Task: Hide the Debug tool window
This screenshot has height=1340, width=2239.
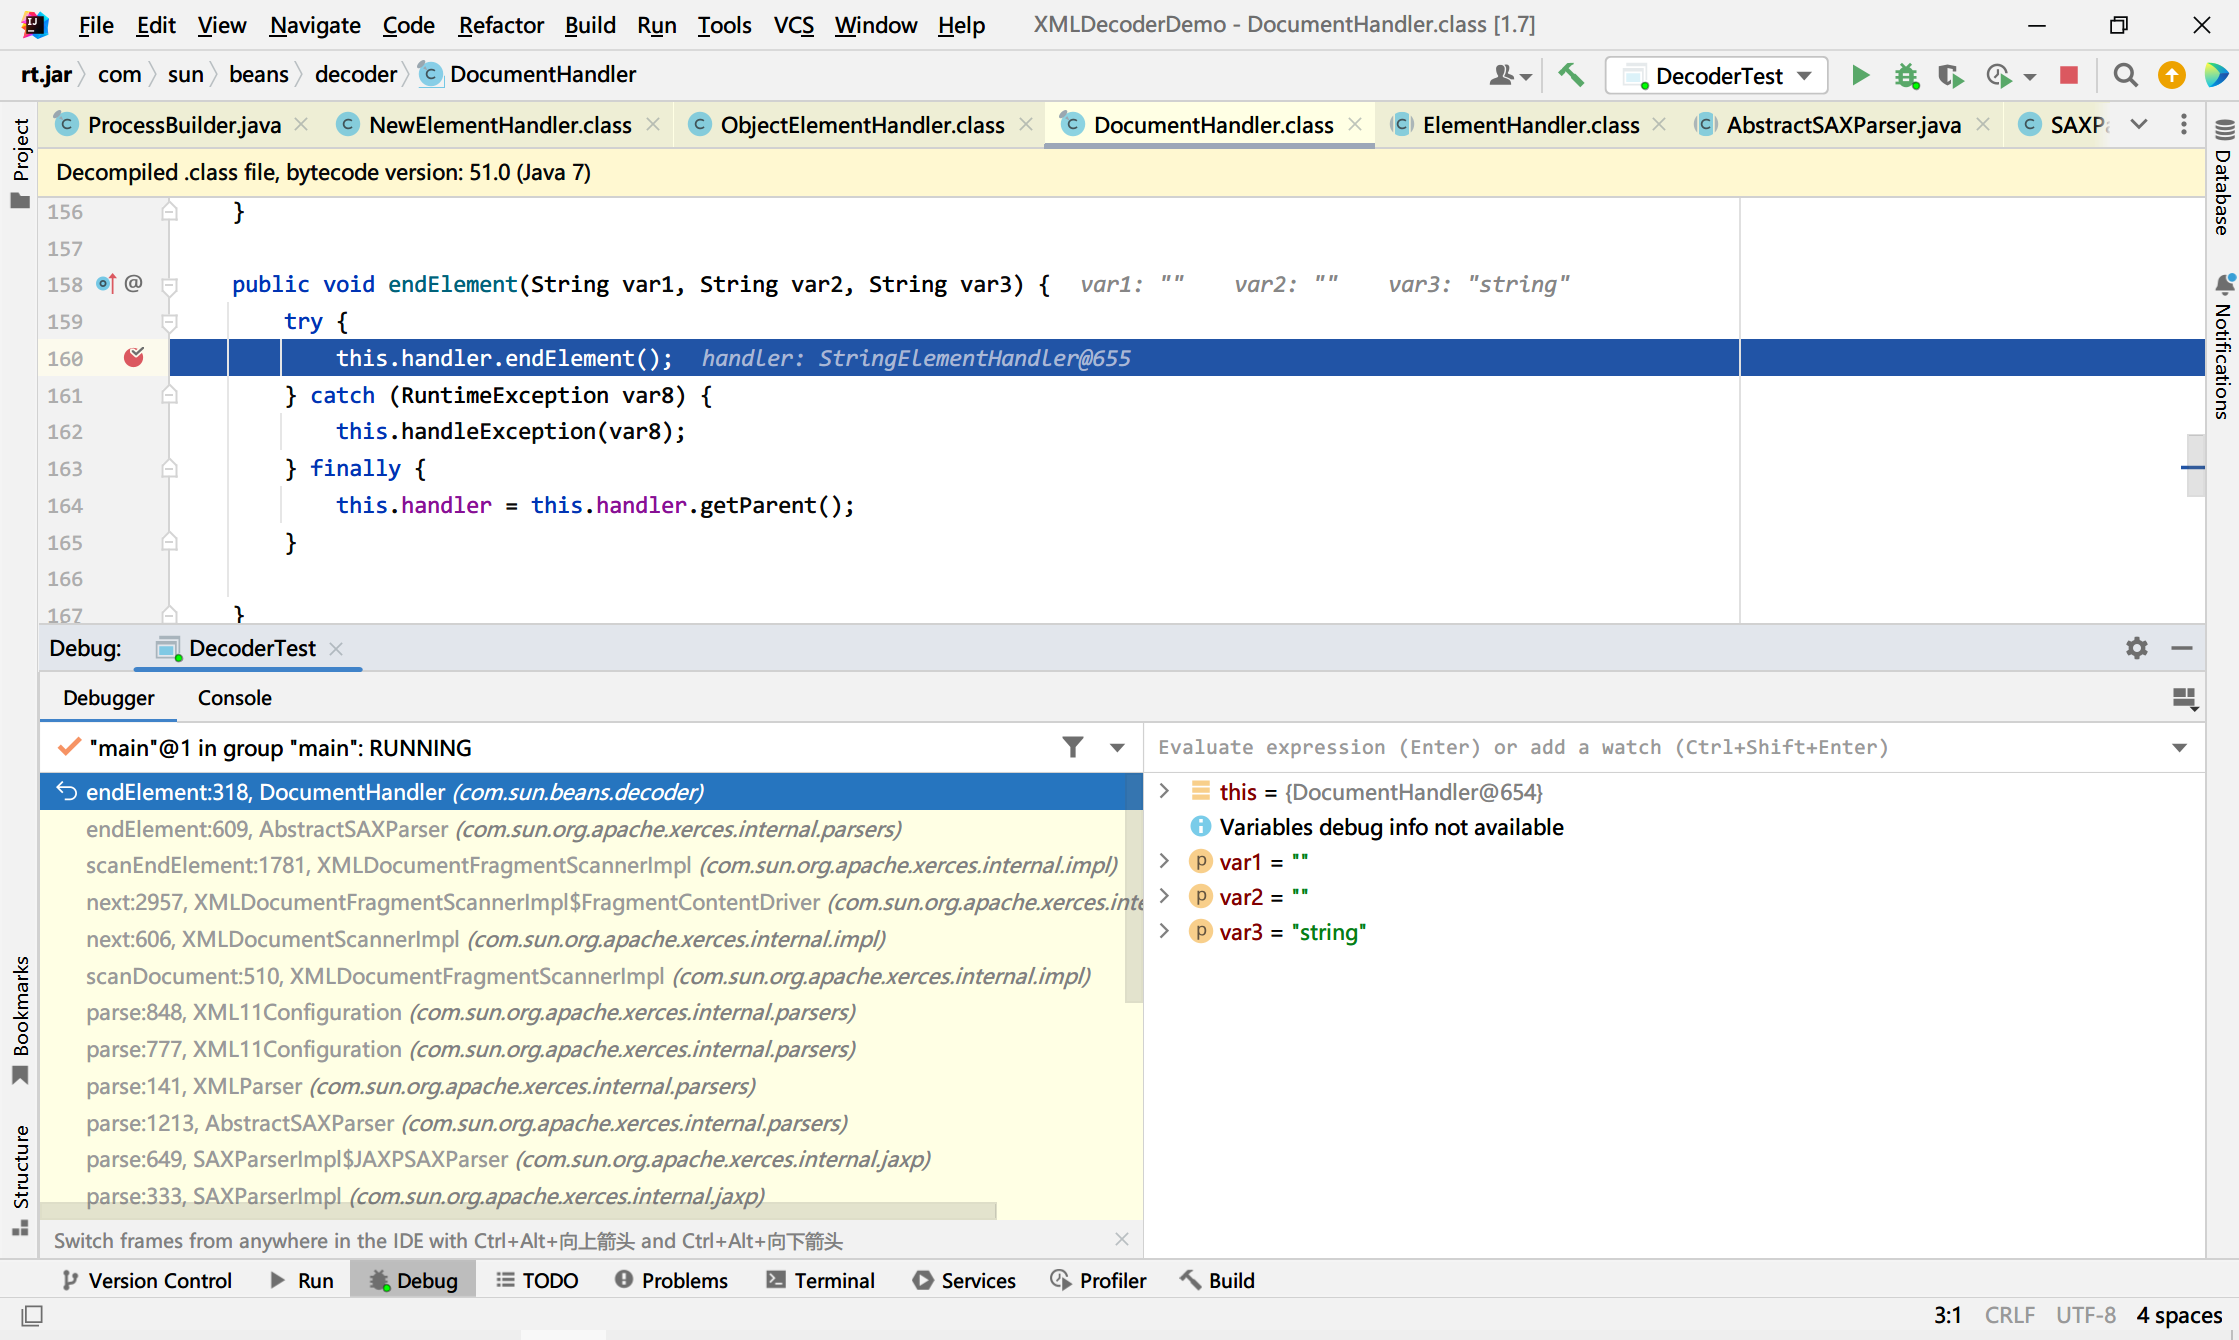Action: click(x=2182, y=648)
